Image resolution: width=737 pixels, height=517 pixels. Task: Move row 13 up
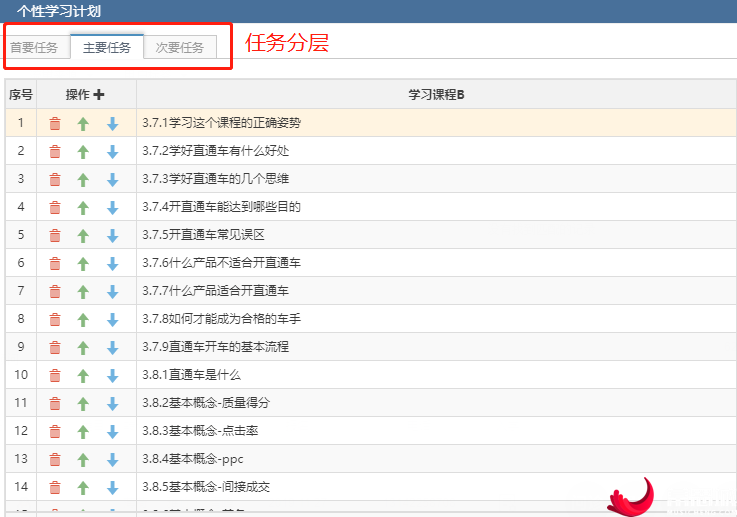click(83, 460)
